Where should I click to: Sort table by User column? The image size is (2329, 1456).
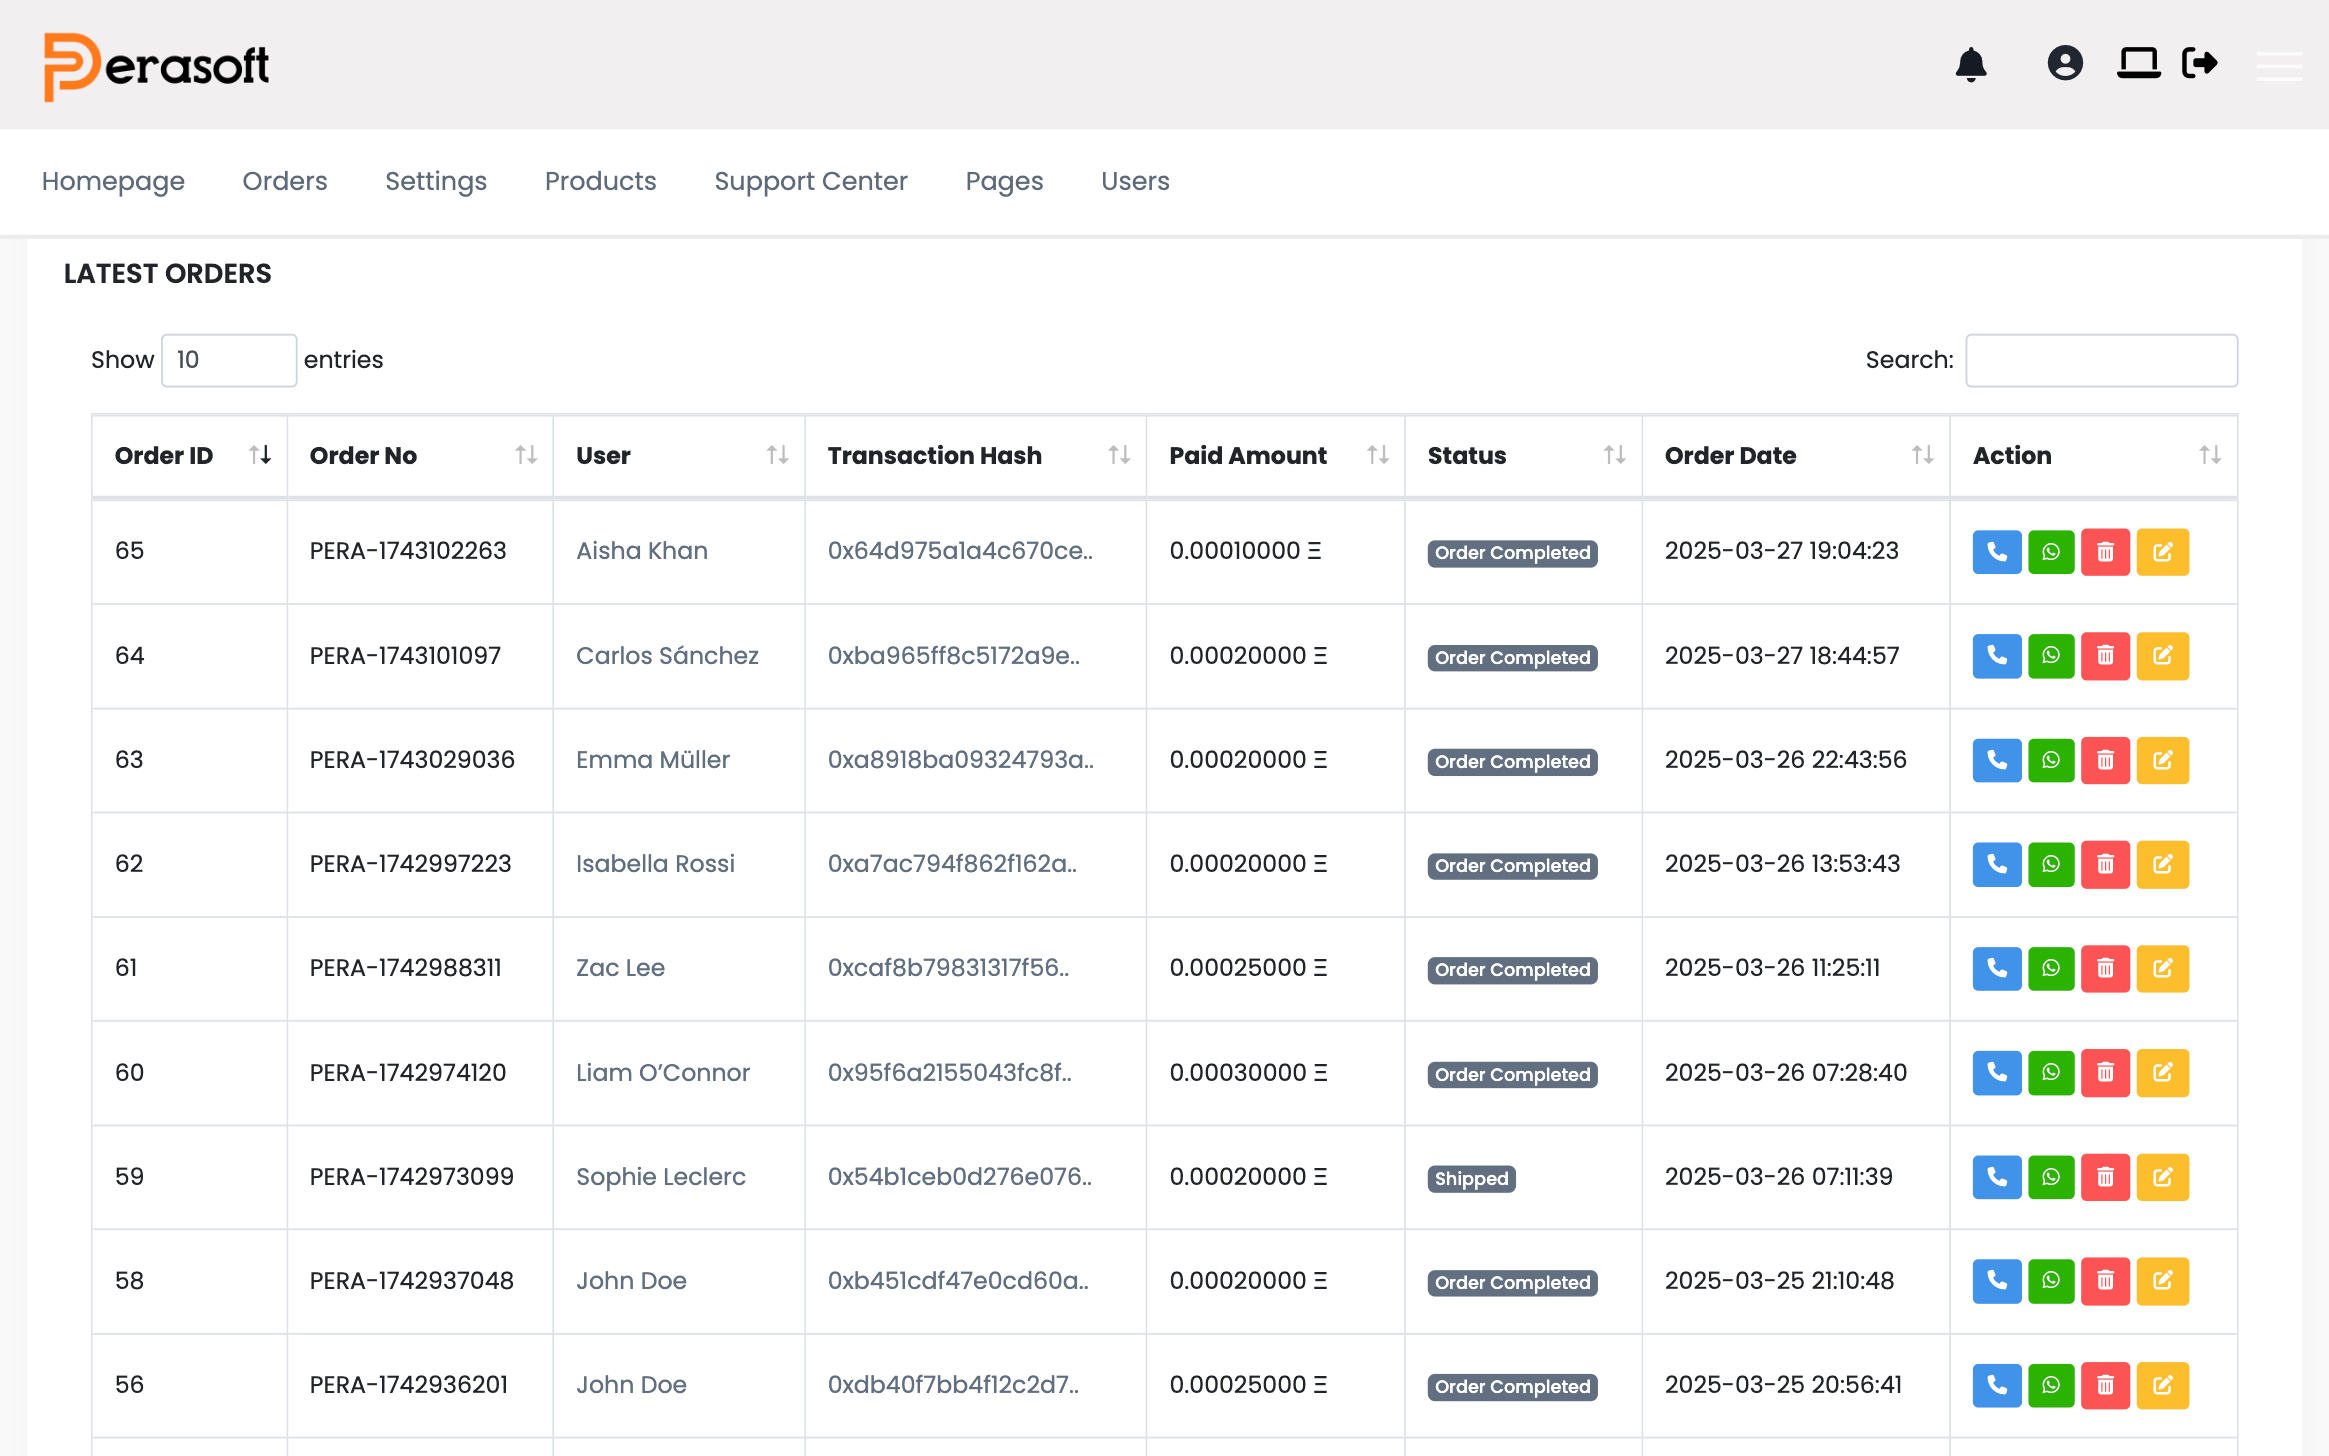point(679,456)
